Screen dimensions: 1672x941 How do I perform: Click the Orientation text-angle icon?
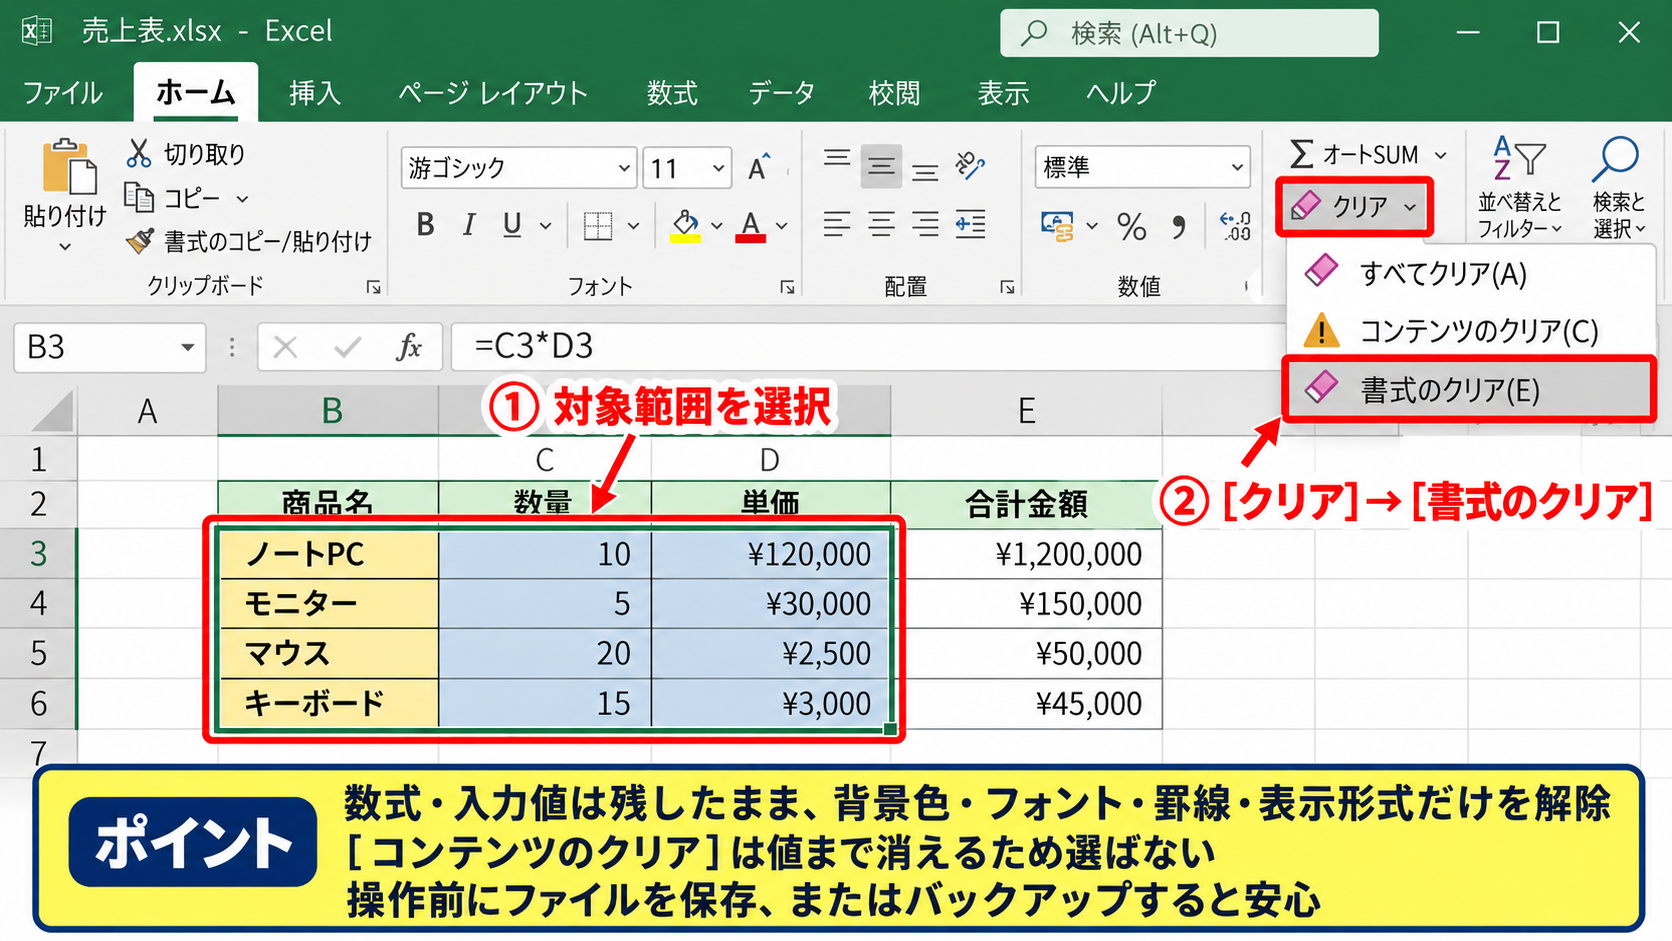[970, 165]
